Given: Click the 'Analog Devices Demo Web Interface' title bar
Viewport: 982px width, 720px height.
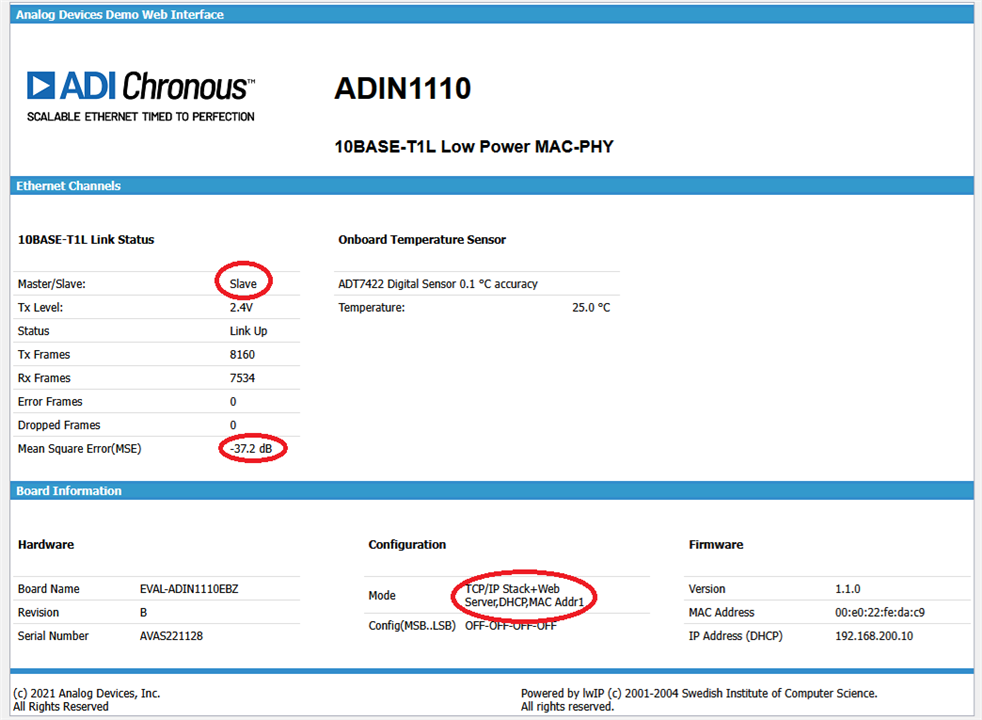Looking at the screenshot, I should click(x=492, y=14).
